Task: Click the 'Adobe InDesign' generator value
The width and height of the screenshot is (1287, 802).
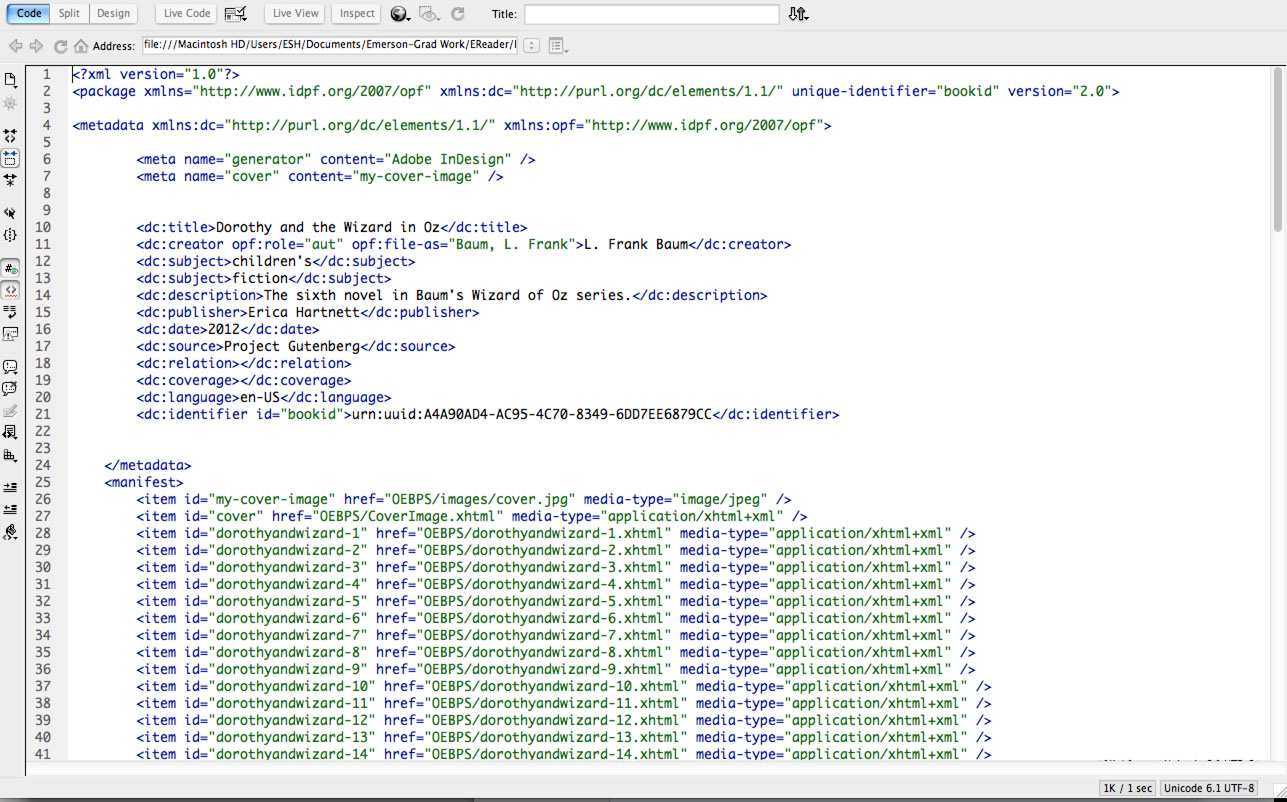Action: click(448, 159)
